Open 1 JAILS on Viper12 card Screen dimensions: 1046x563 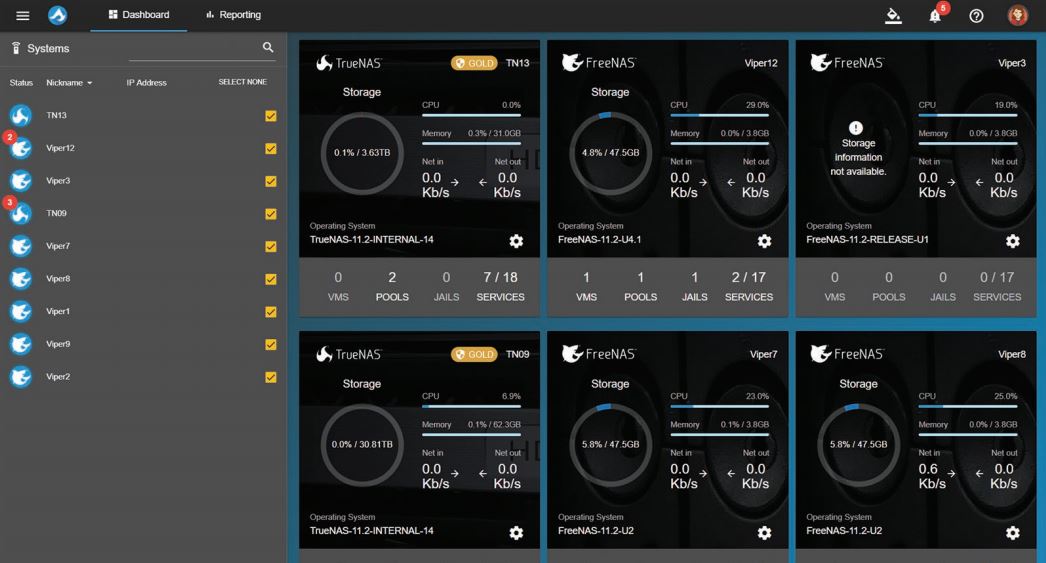(694, 286)
